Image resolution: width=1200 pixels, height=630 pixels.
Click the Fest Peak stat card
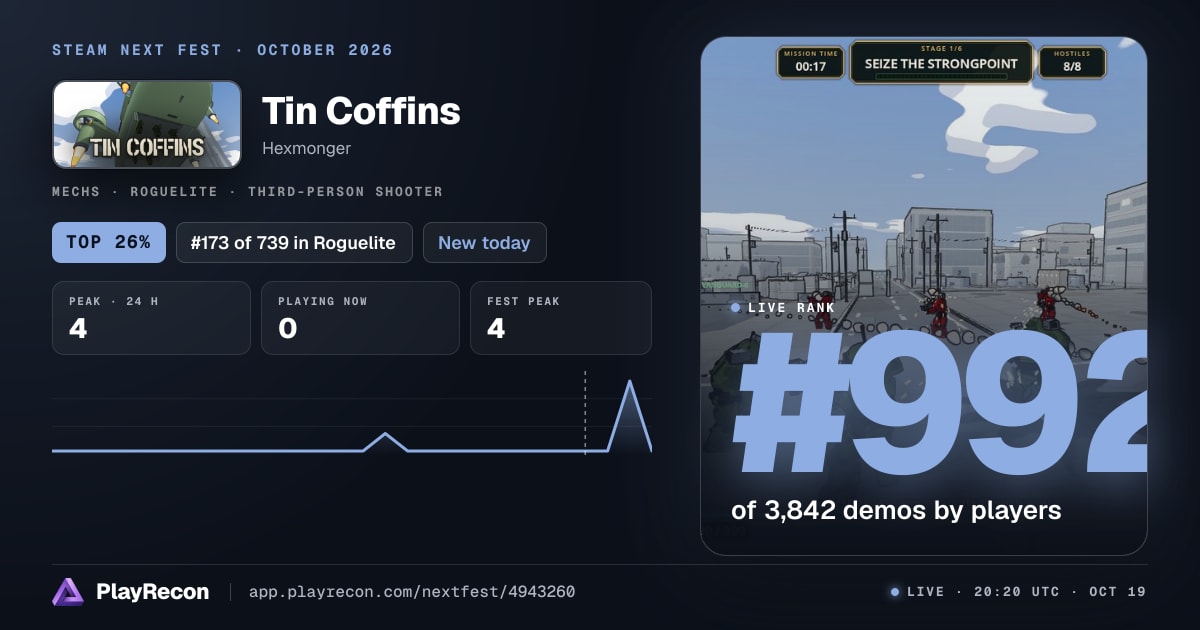561,318
